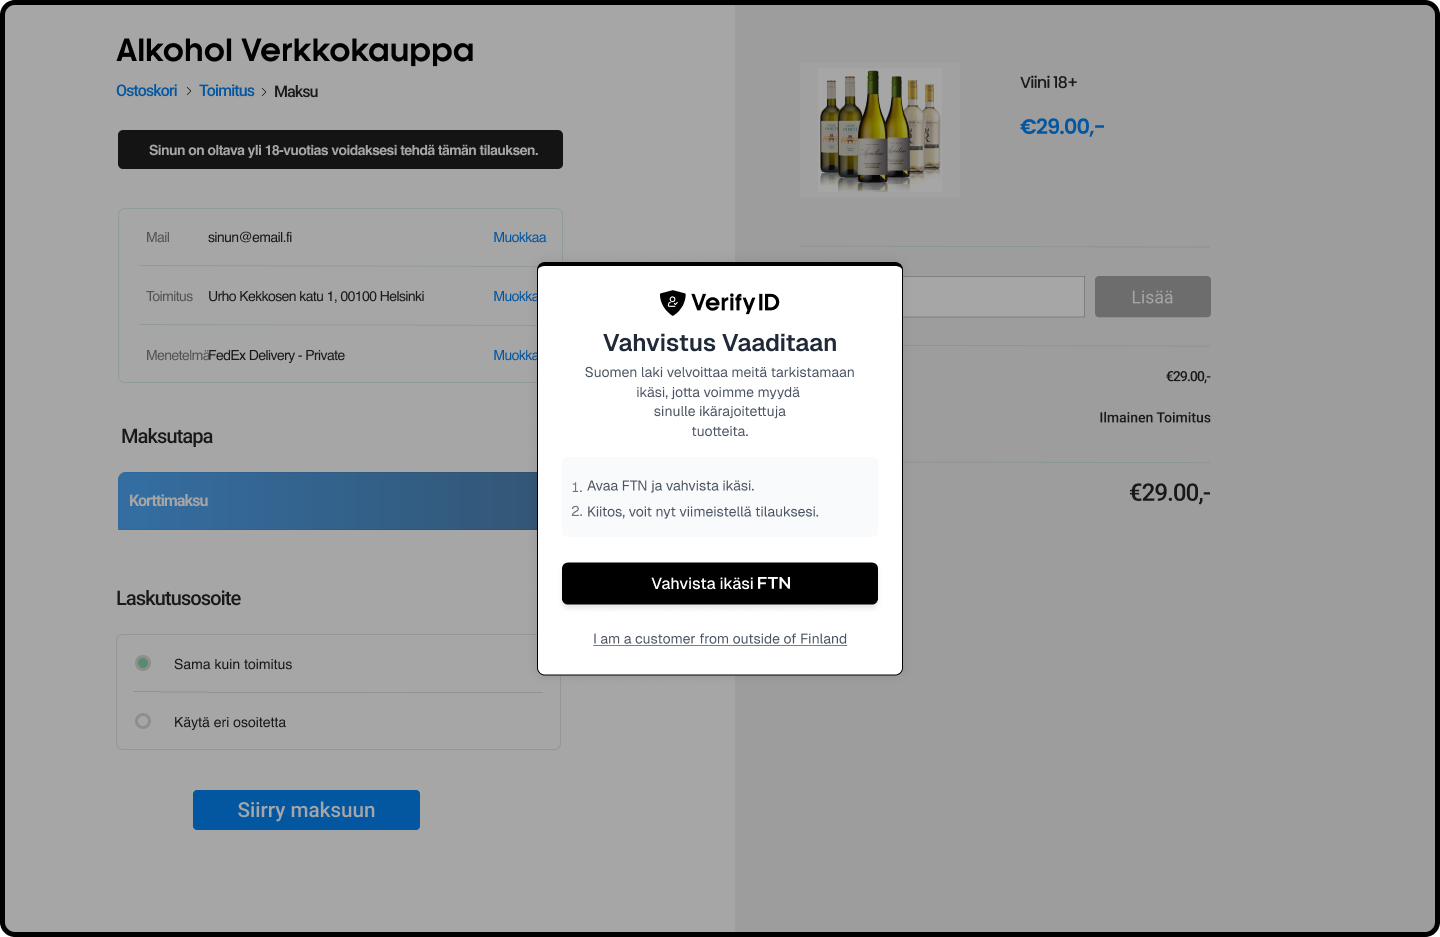Click the 18-year age requirement notice banner
The image size is (1440, 937).
pyautogui.click(x=340, y=150)
